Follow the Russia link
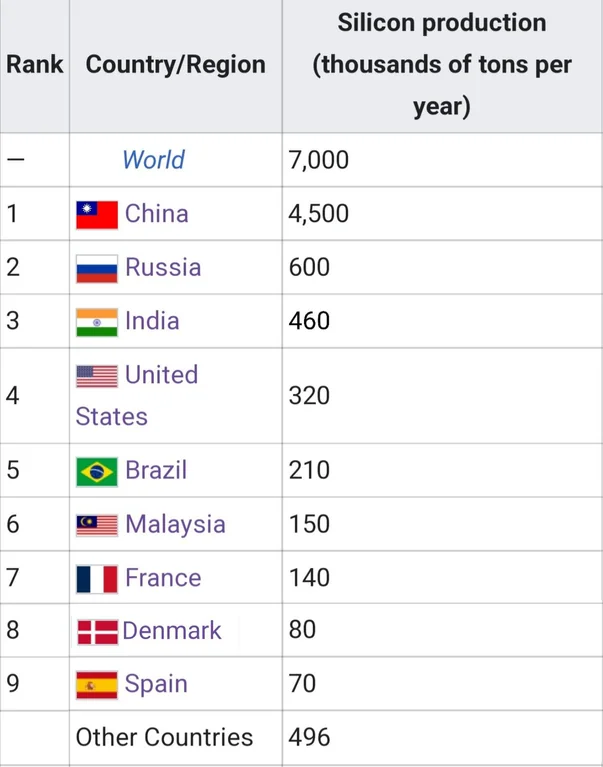This screenshot has height=767, width=603. click(163, 268)
